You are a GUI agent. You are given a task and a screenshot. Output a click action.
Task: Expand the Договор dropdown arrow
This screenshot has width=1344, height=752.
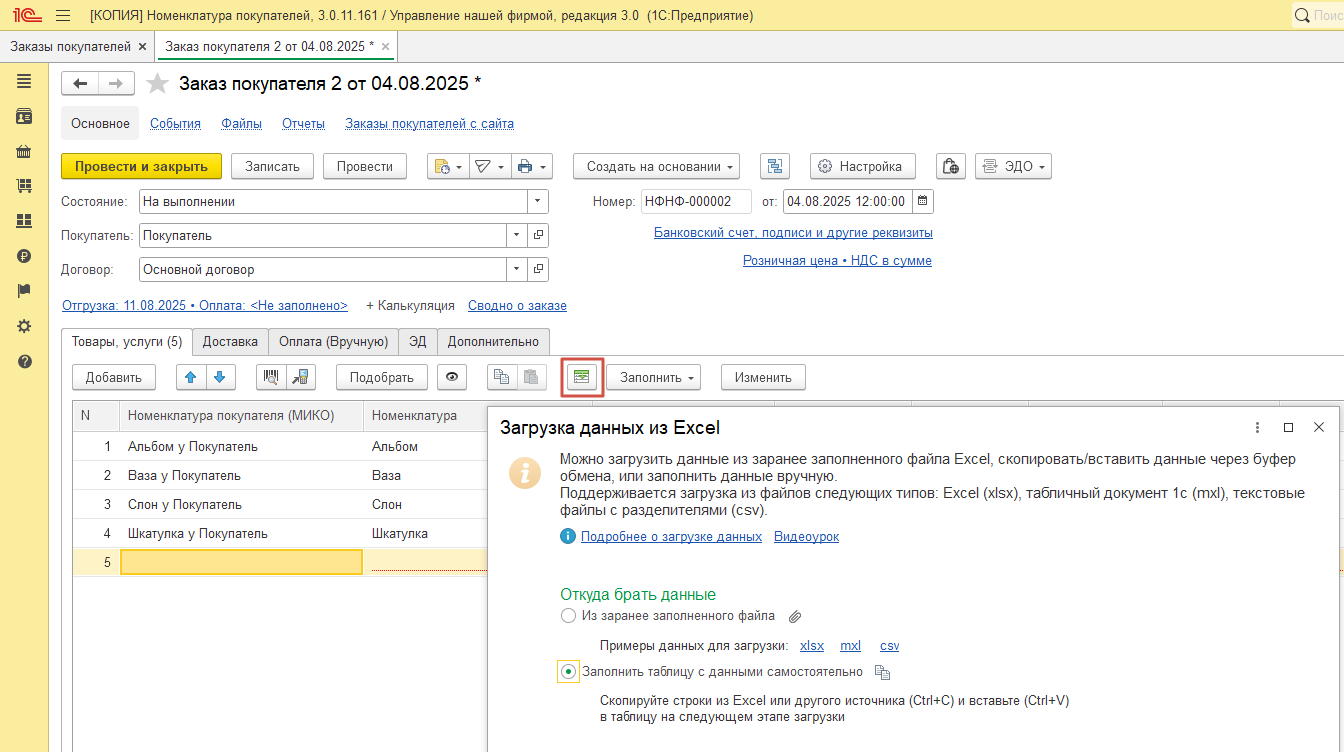tap(517, 270)
